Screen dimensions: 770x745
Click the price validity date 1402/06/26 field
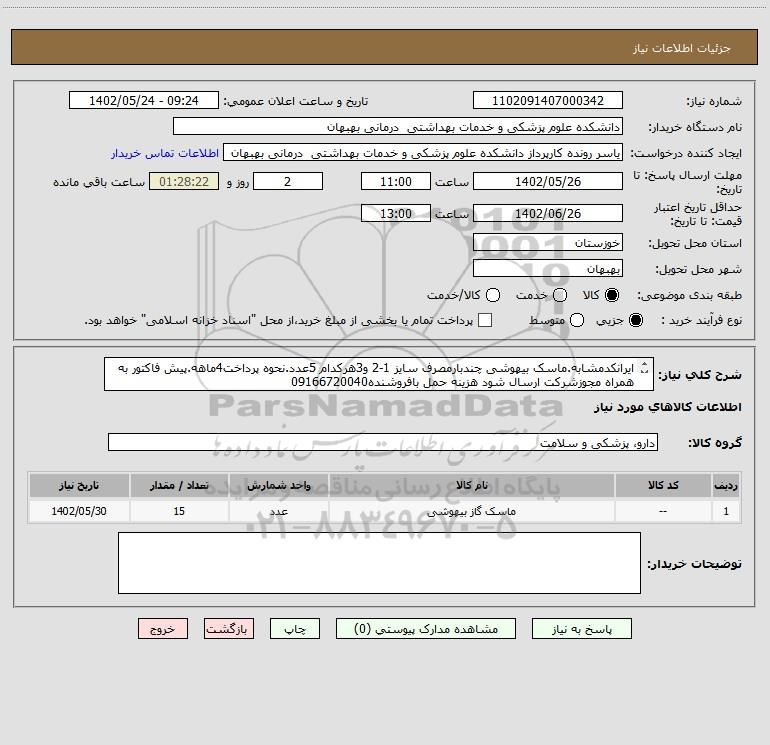(x=548, y=213)
